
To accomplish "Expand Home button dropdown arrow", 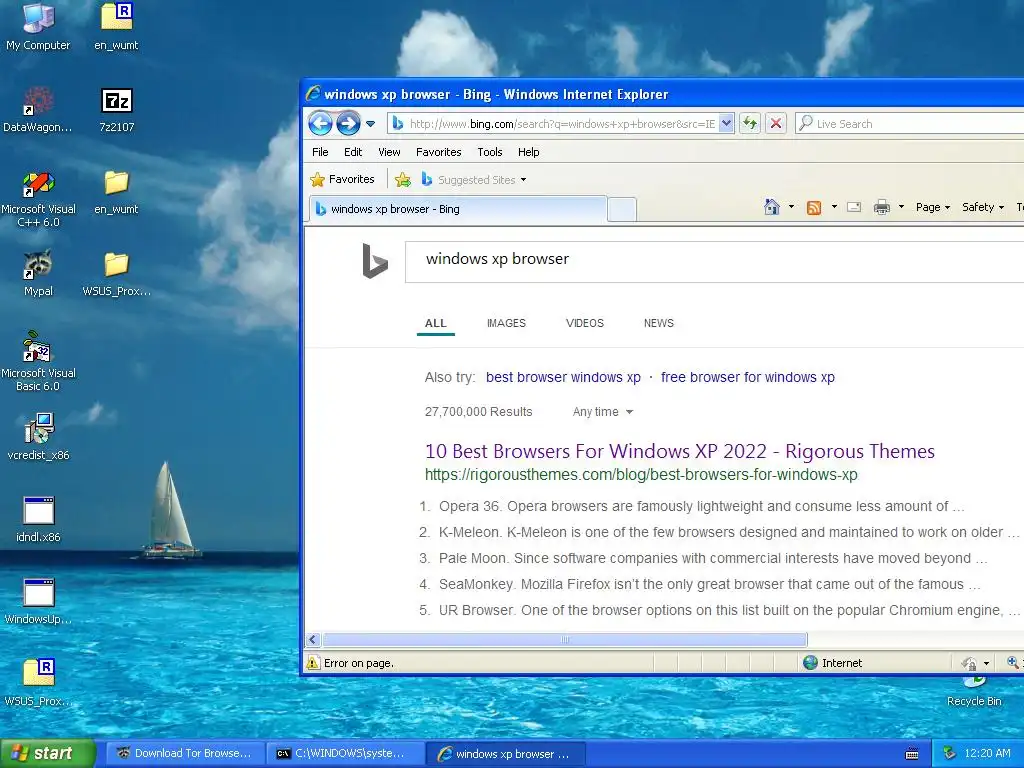I will click(x=792, y=207).
